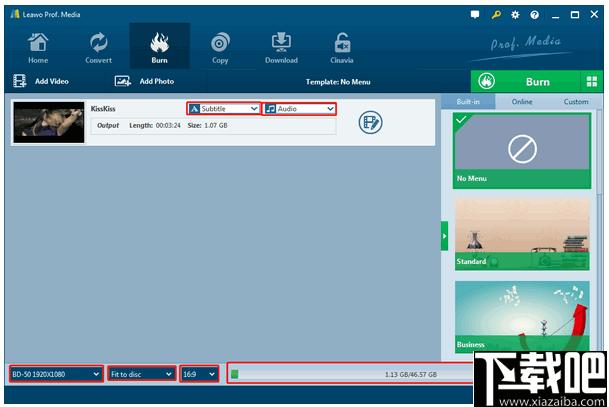609x407 pixels.
Task: Select the No Menu template
Action: pos(522,150)
